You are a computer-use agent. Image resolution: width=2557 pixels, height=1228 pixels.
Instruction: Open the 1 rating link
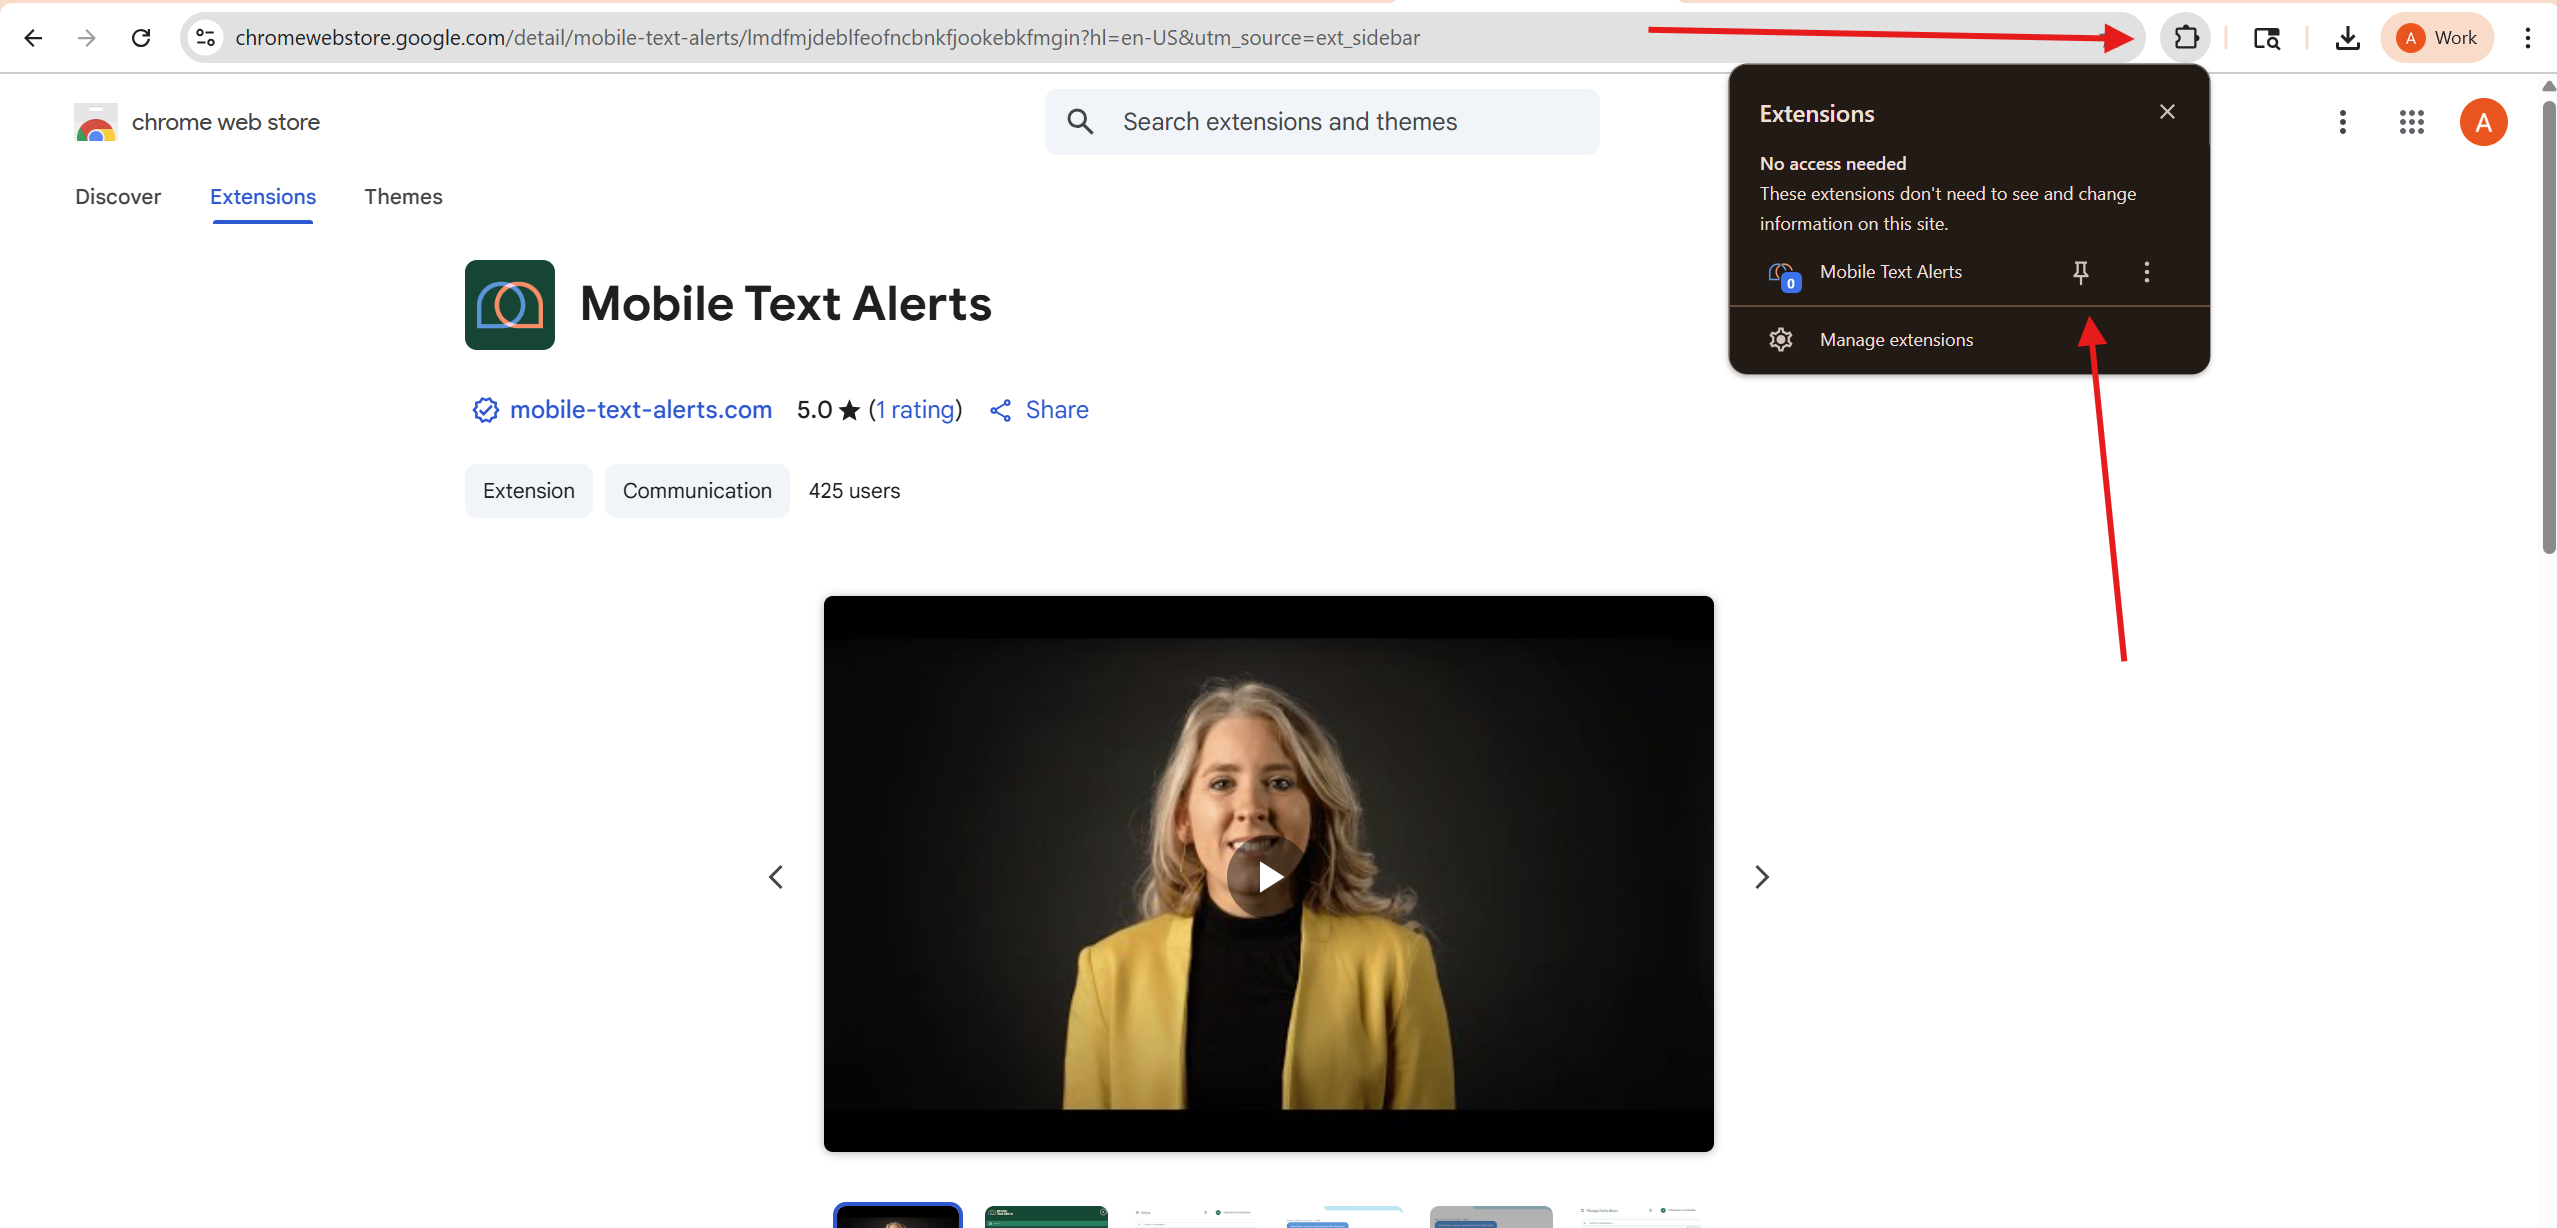pyautogui.click(x=915, y=410)
